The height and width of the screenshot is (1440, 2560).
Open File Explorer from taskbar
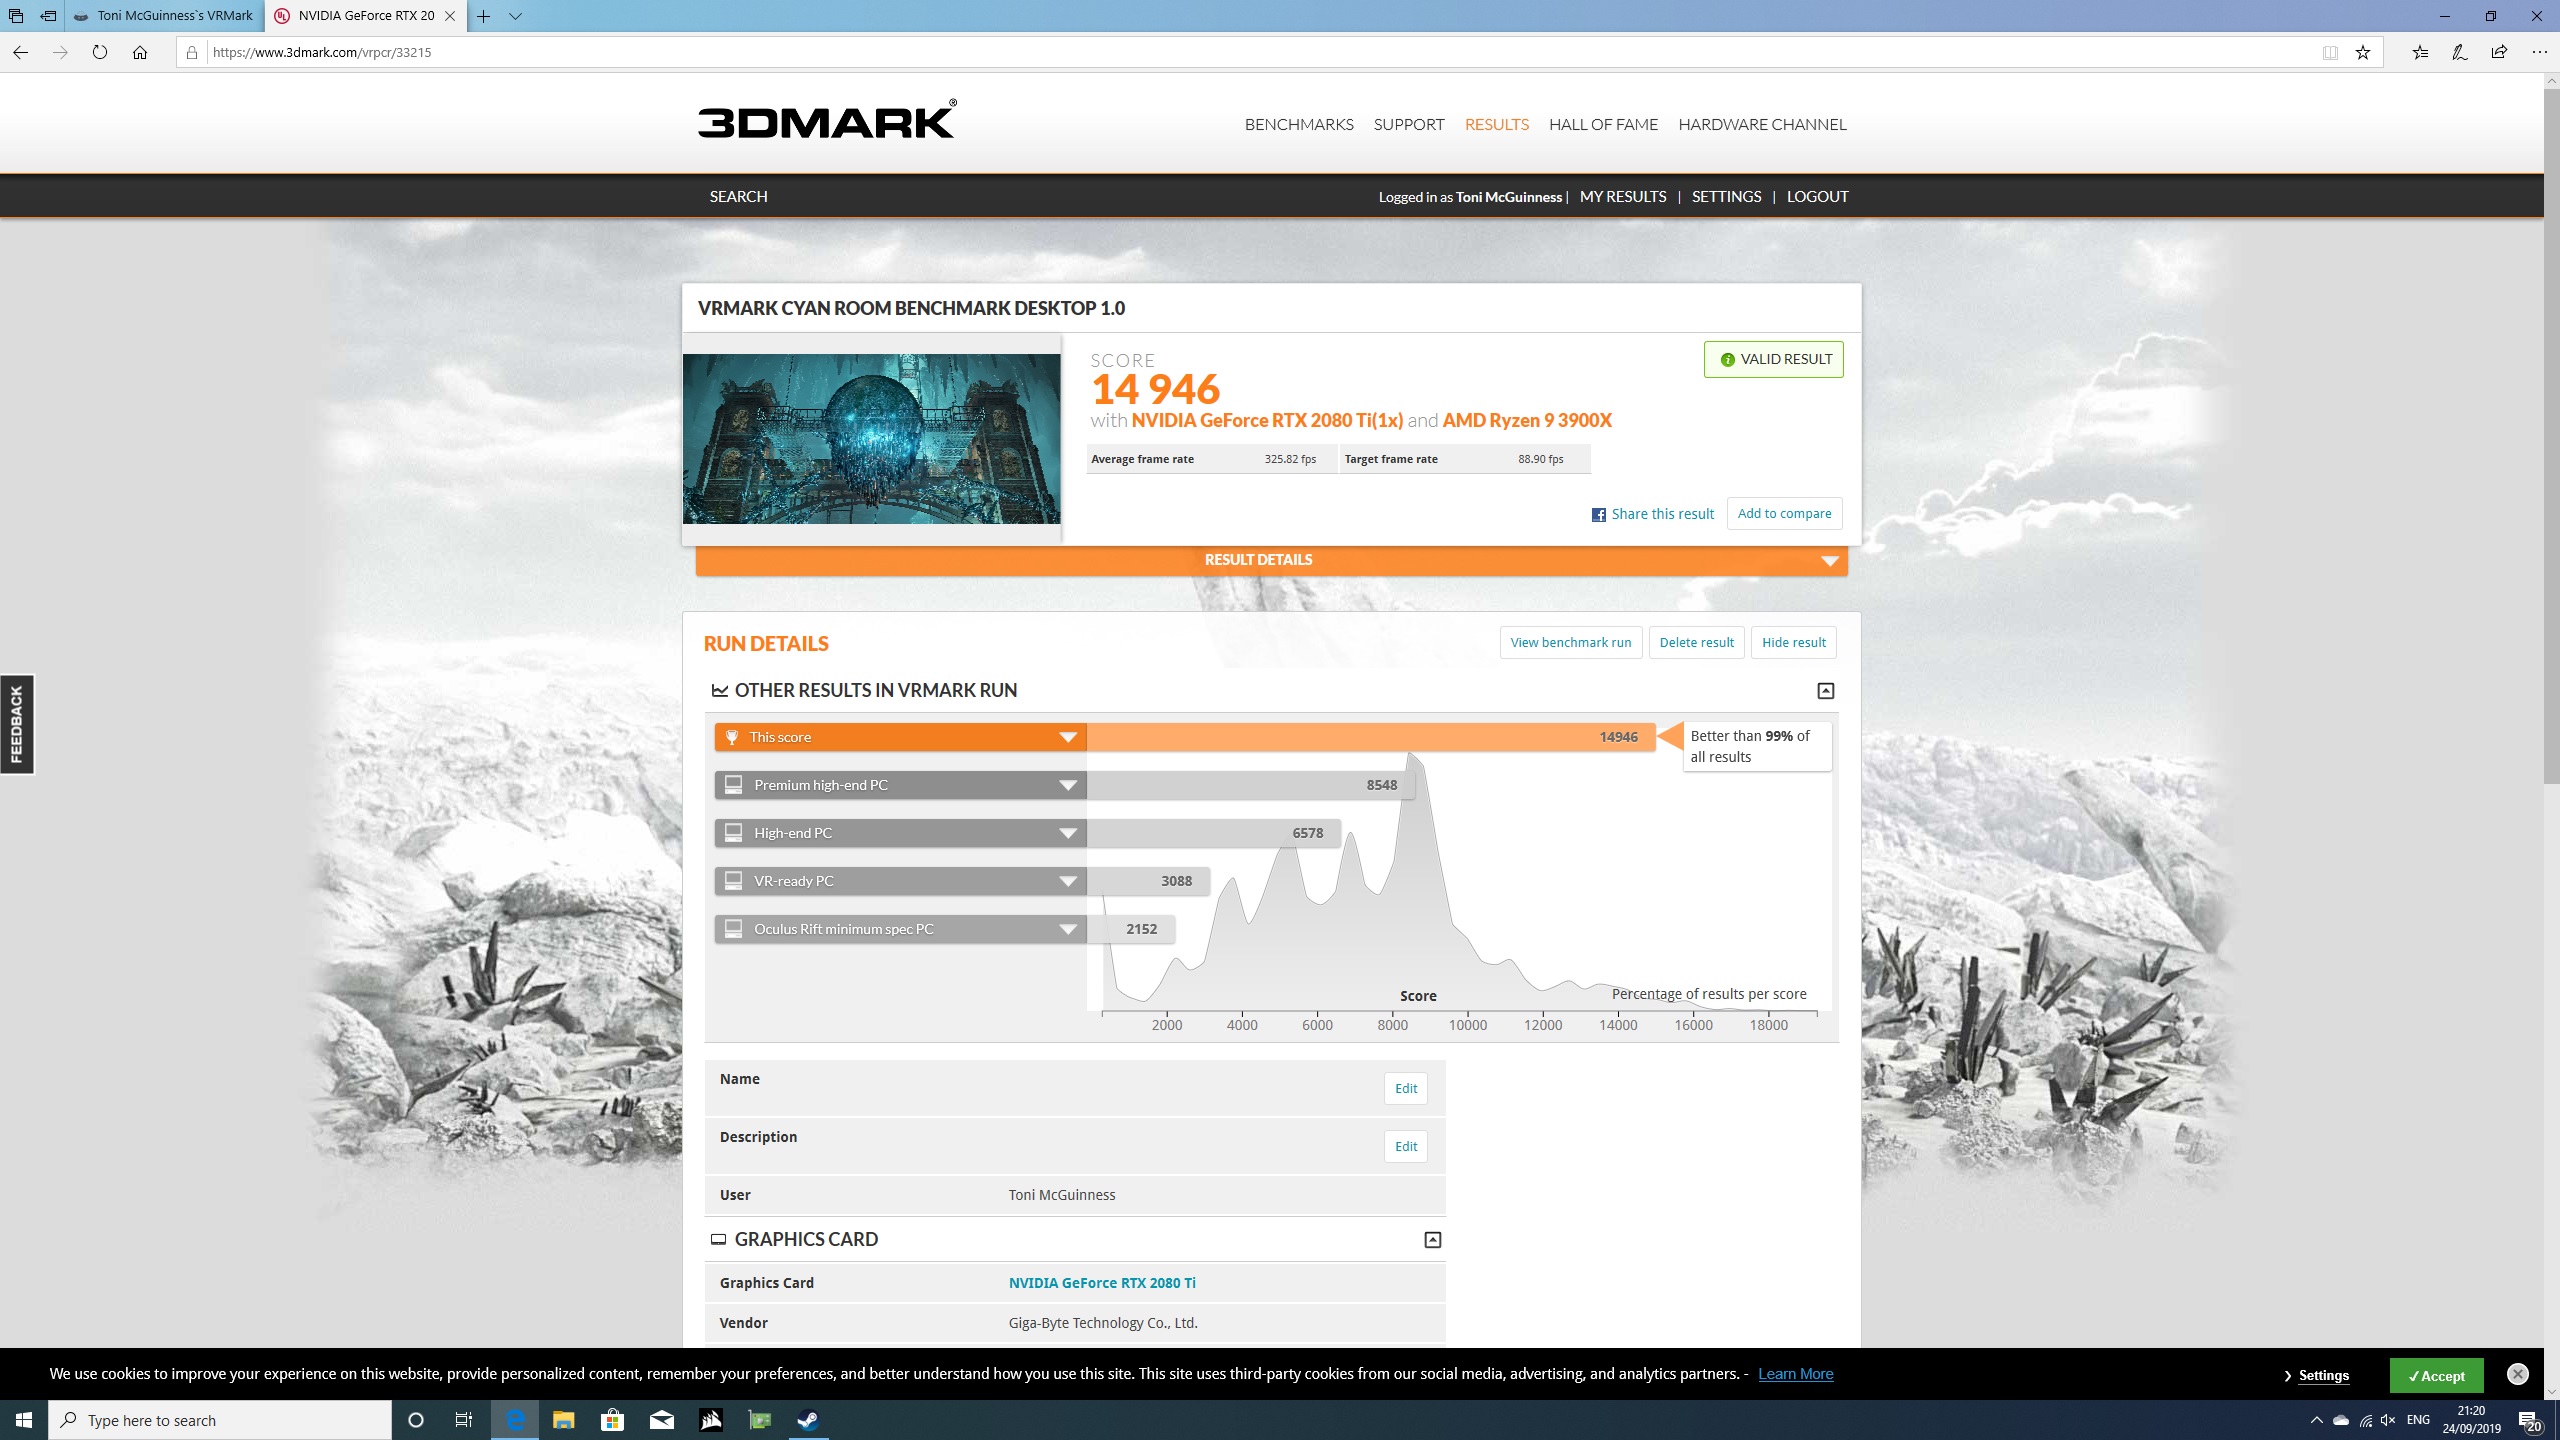(564, 1420)
